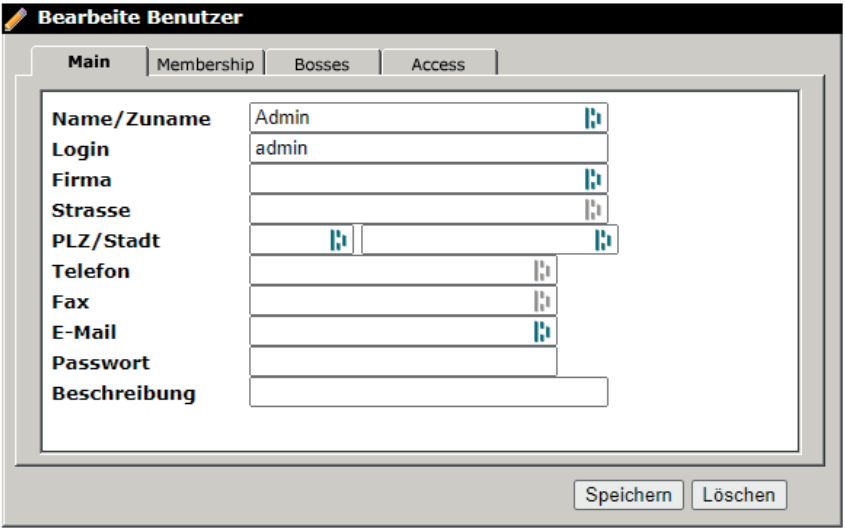This screenshot has width=845, height=530.
Task: Place cursor in the Name/Zuname field text
Action: tap(410, 119)
